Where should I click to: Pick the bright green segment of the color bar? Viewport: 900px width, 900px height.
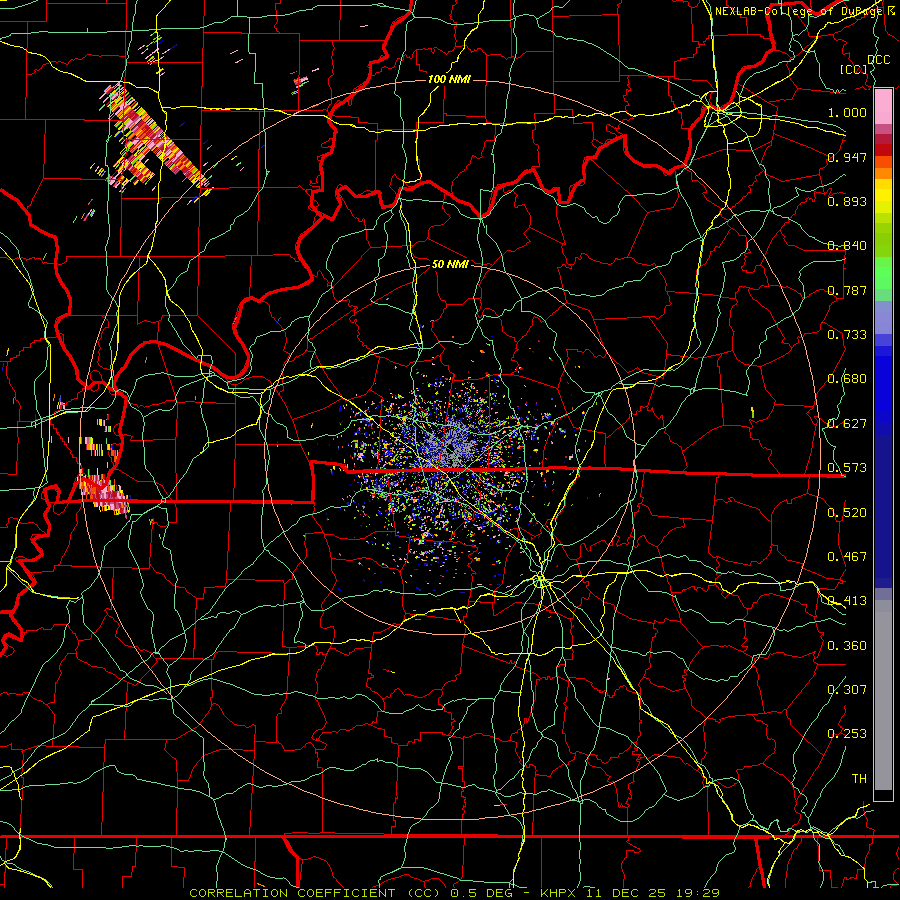[883, 273]
